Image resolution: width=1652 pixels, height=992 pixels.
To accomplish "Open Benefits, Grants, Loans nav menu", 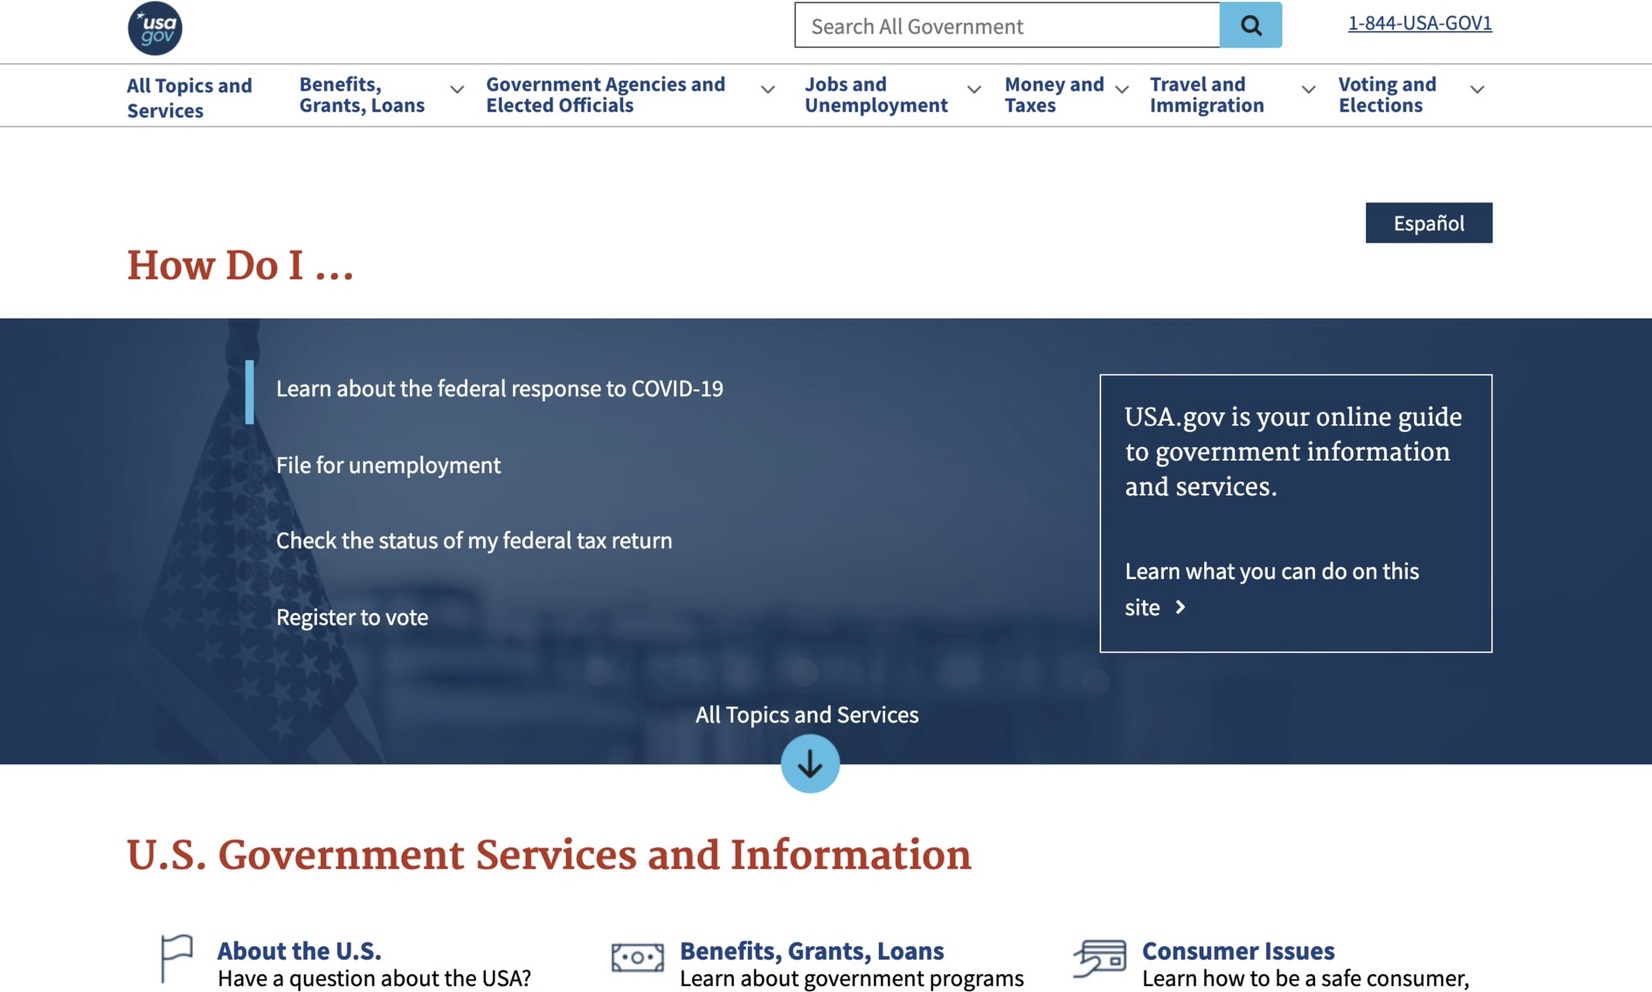I will tap(362, 95).
